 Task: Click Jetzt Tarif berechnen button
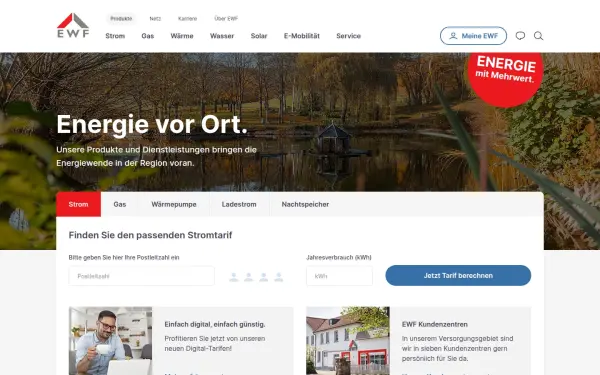point(458,276)
